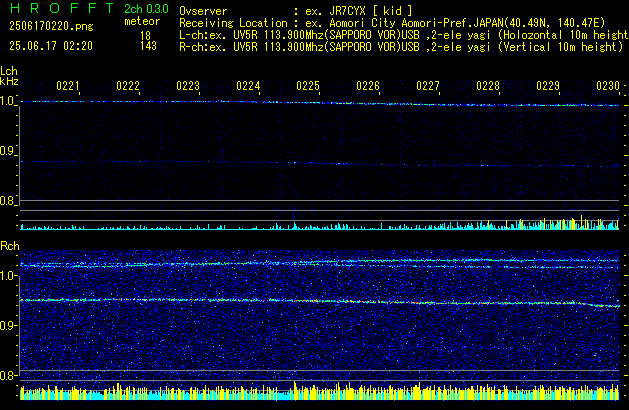Select the 0224 time marker
629x410 pixels.
click(248, 86)
